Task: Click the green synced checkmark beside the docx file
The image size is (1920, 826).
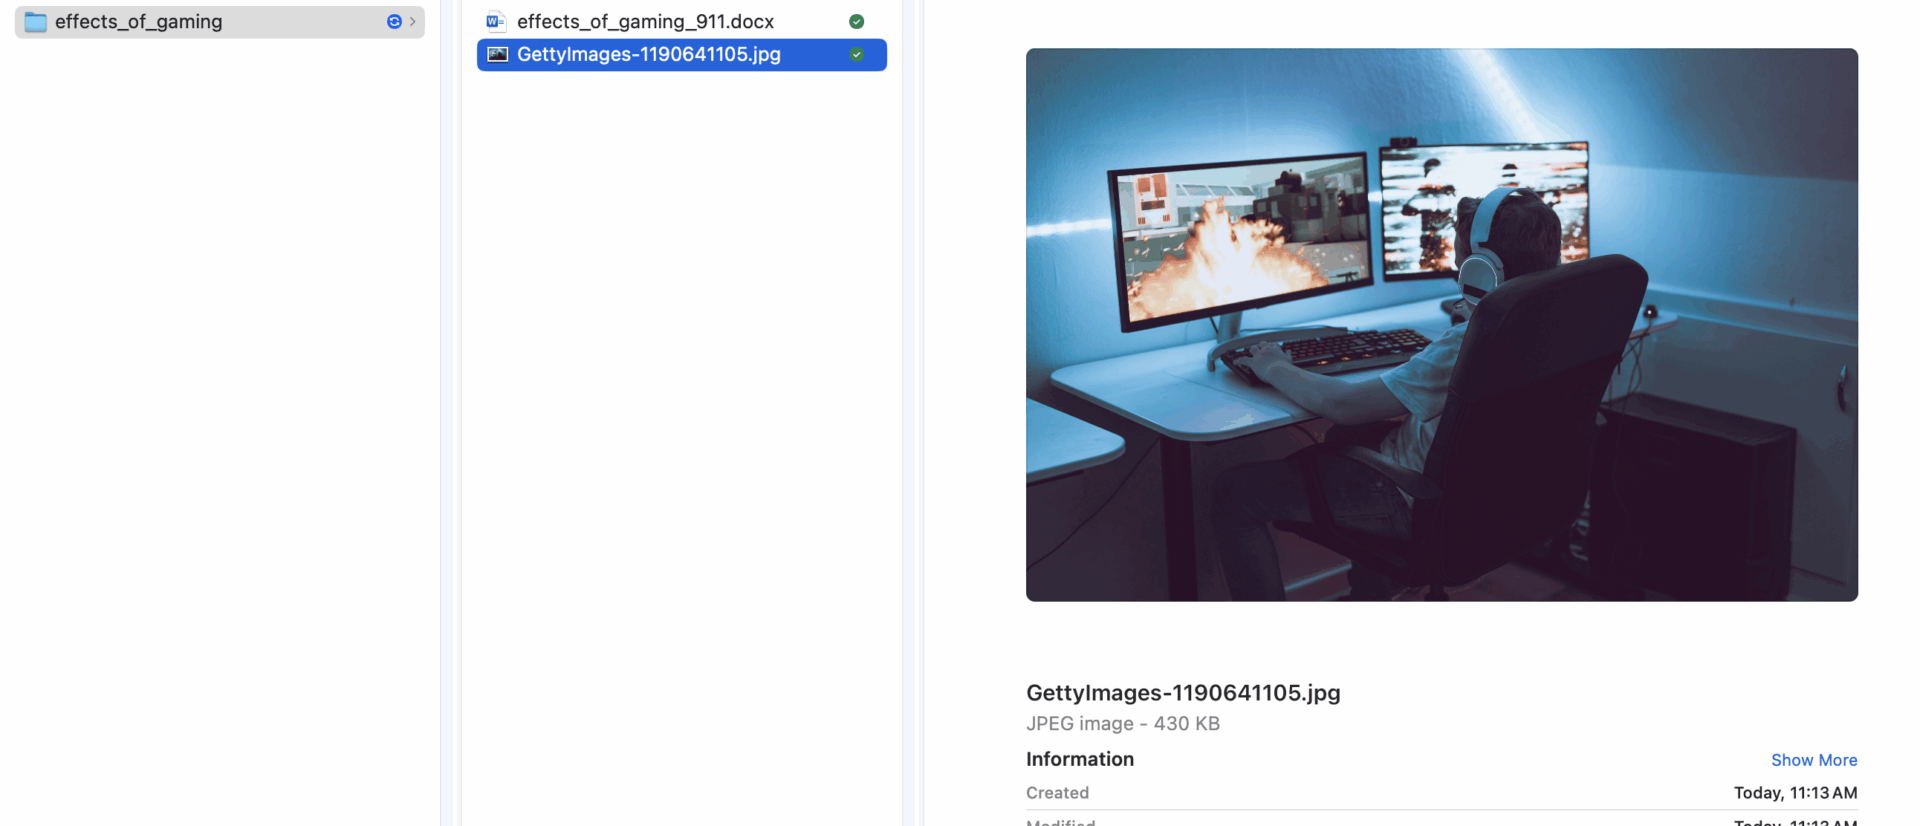Action: click(856, 21)
